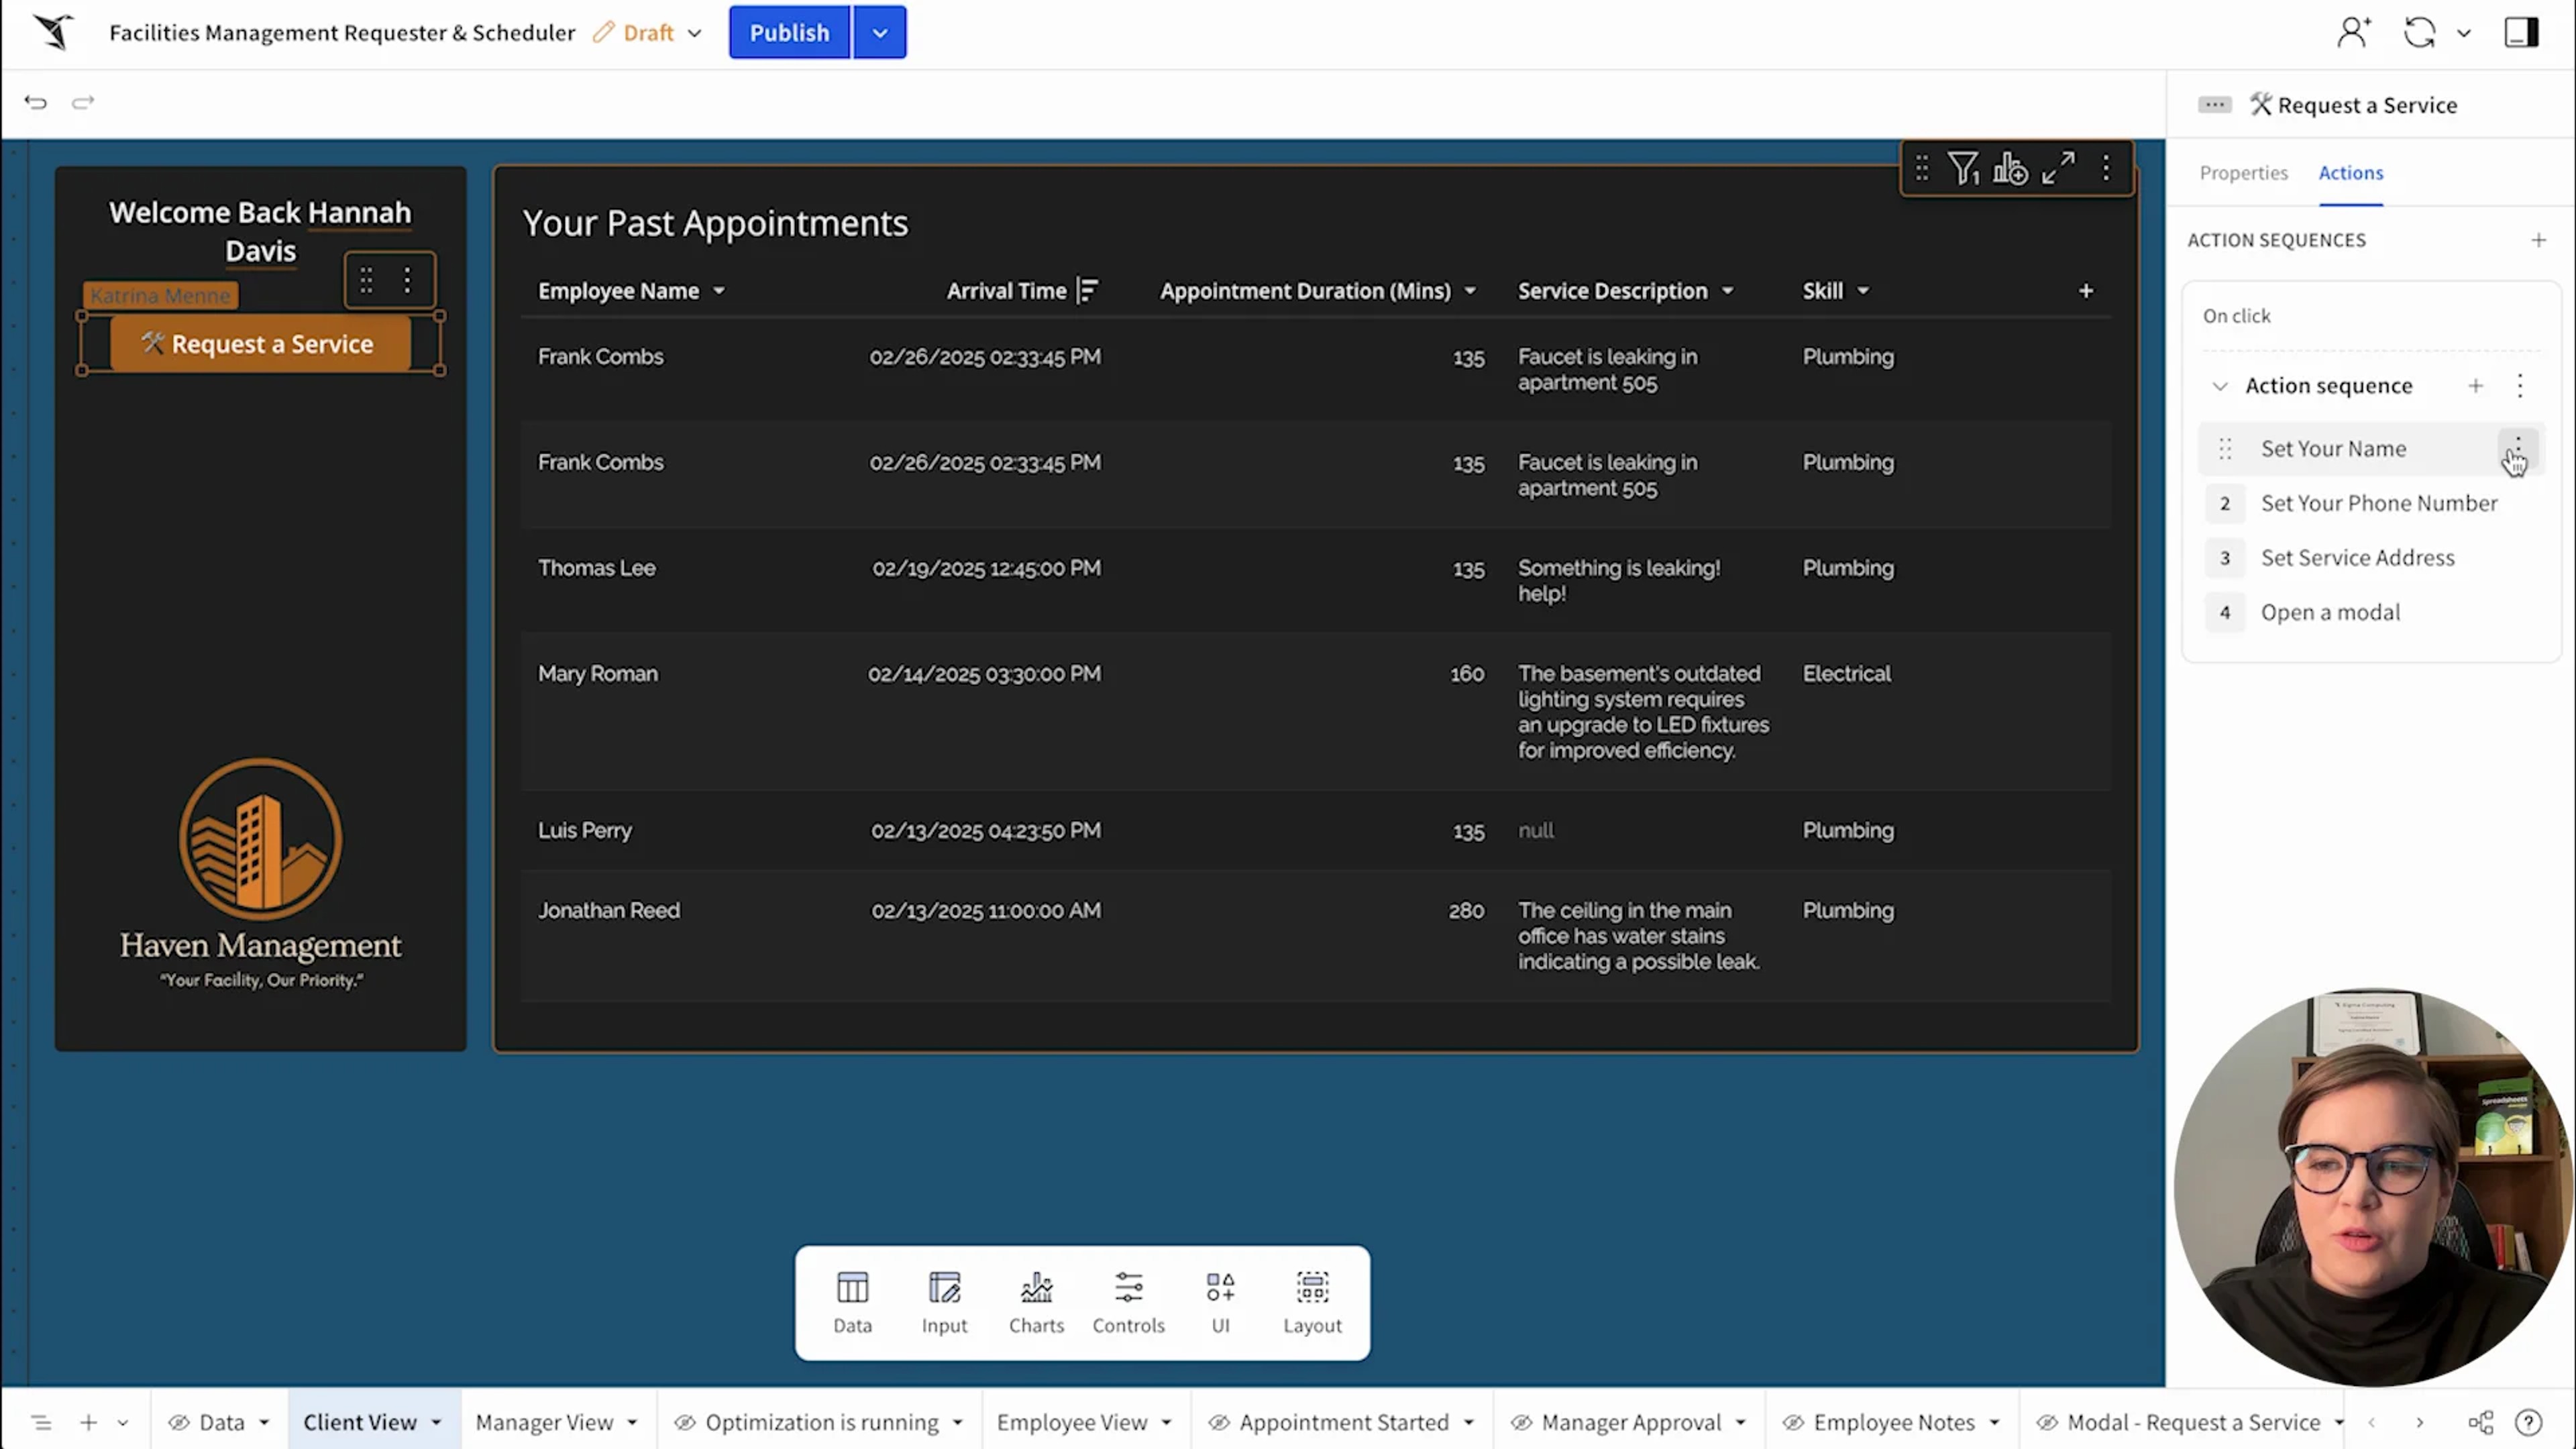Viewport: 2576px width, 1449px height.
Task: Toggle the right side panel icon
Action: 2521,32
